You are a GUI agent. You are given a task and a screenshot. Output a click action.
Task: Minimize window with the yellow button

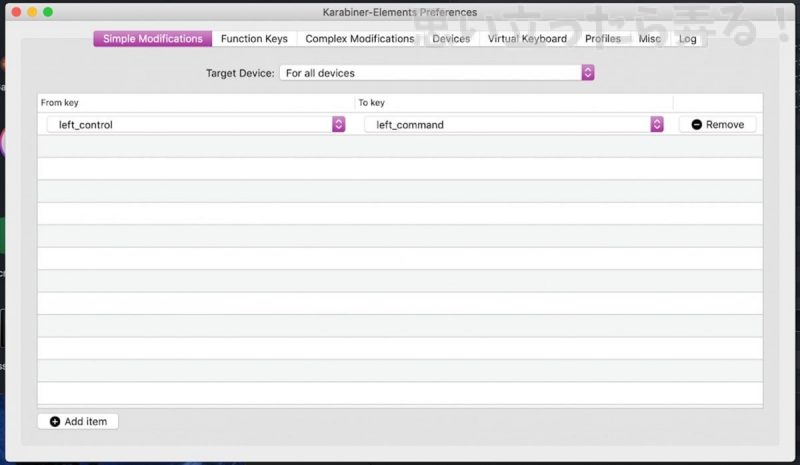pos(32,11)
